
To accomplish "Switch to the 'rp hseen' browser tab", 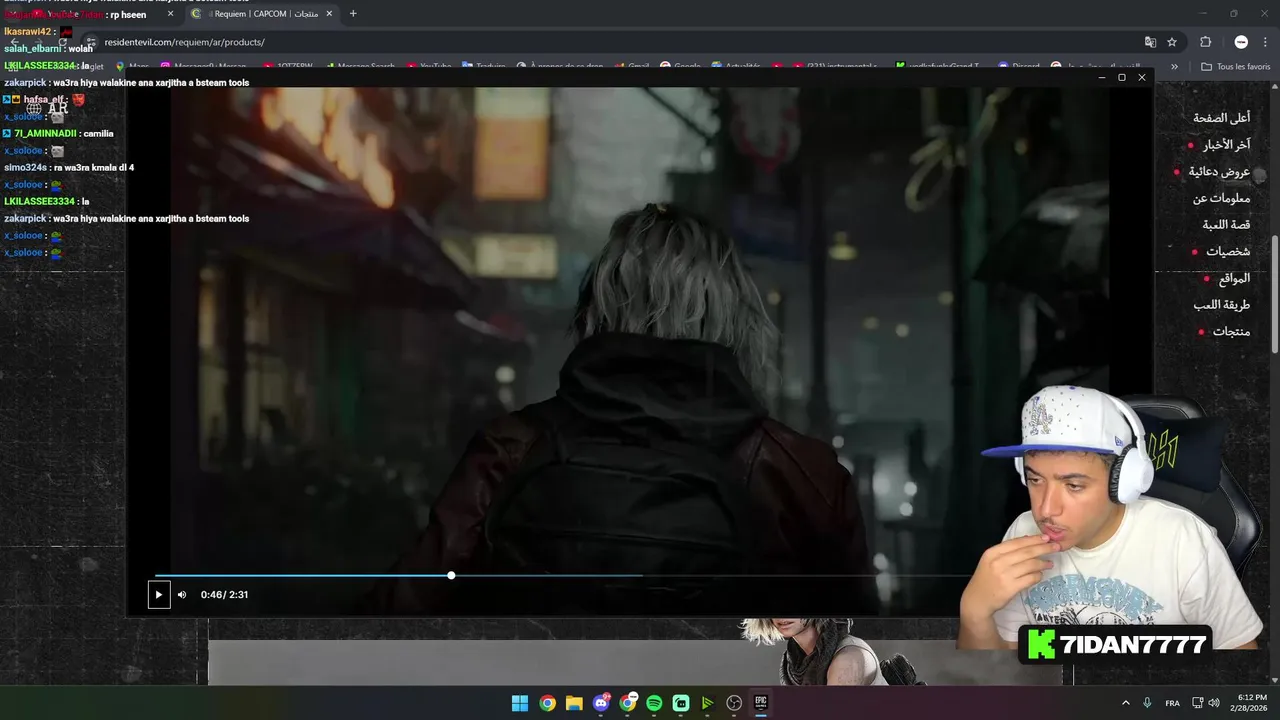I will (95, 14).
